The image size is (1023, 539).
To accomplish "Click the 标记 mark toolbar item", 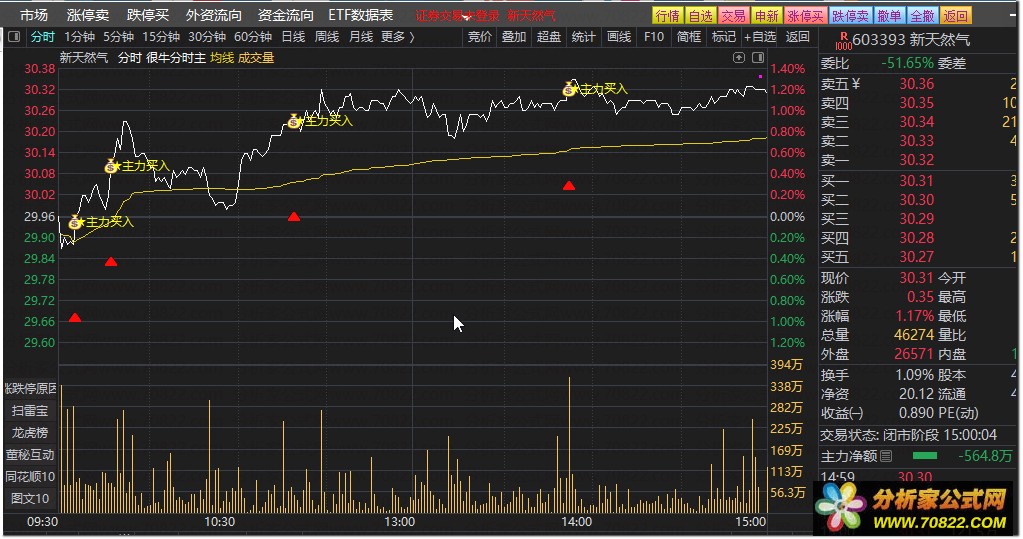I will 724,37.
